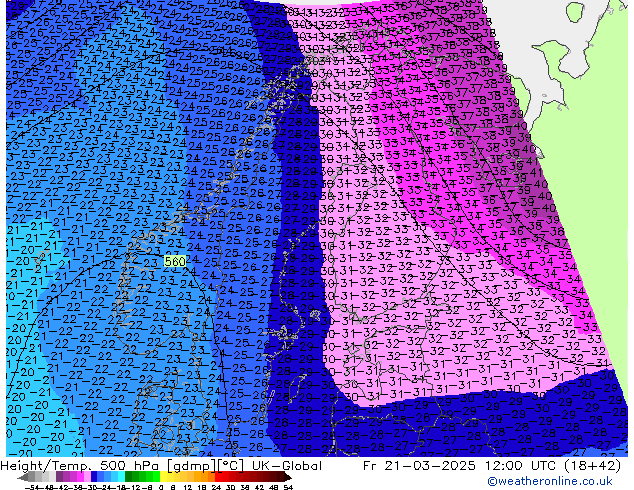Pick the bright red 24 legend color
This screenshot has height=490, width=634.
218,477
